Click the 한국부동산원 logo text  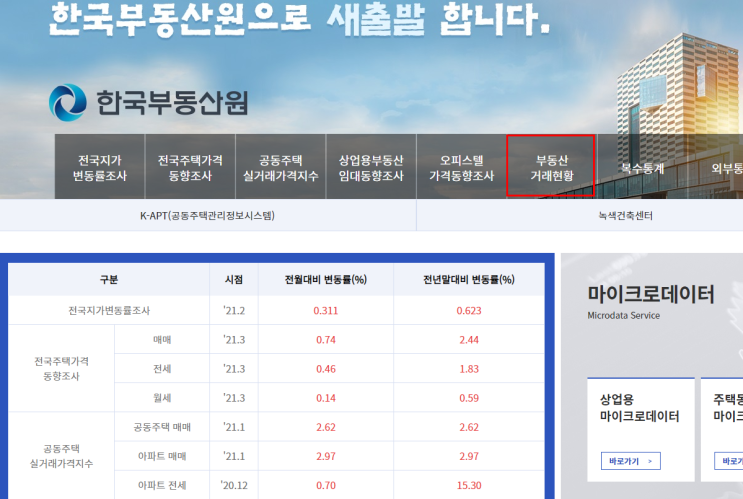(x=172, y=103)
